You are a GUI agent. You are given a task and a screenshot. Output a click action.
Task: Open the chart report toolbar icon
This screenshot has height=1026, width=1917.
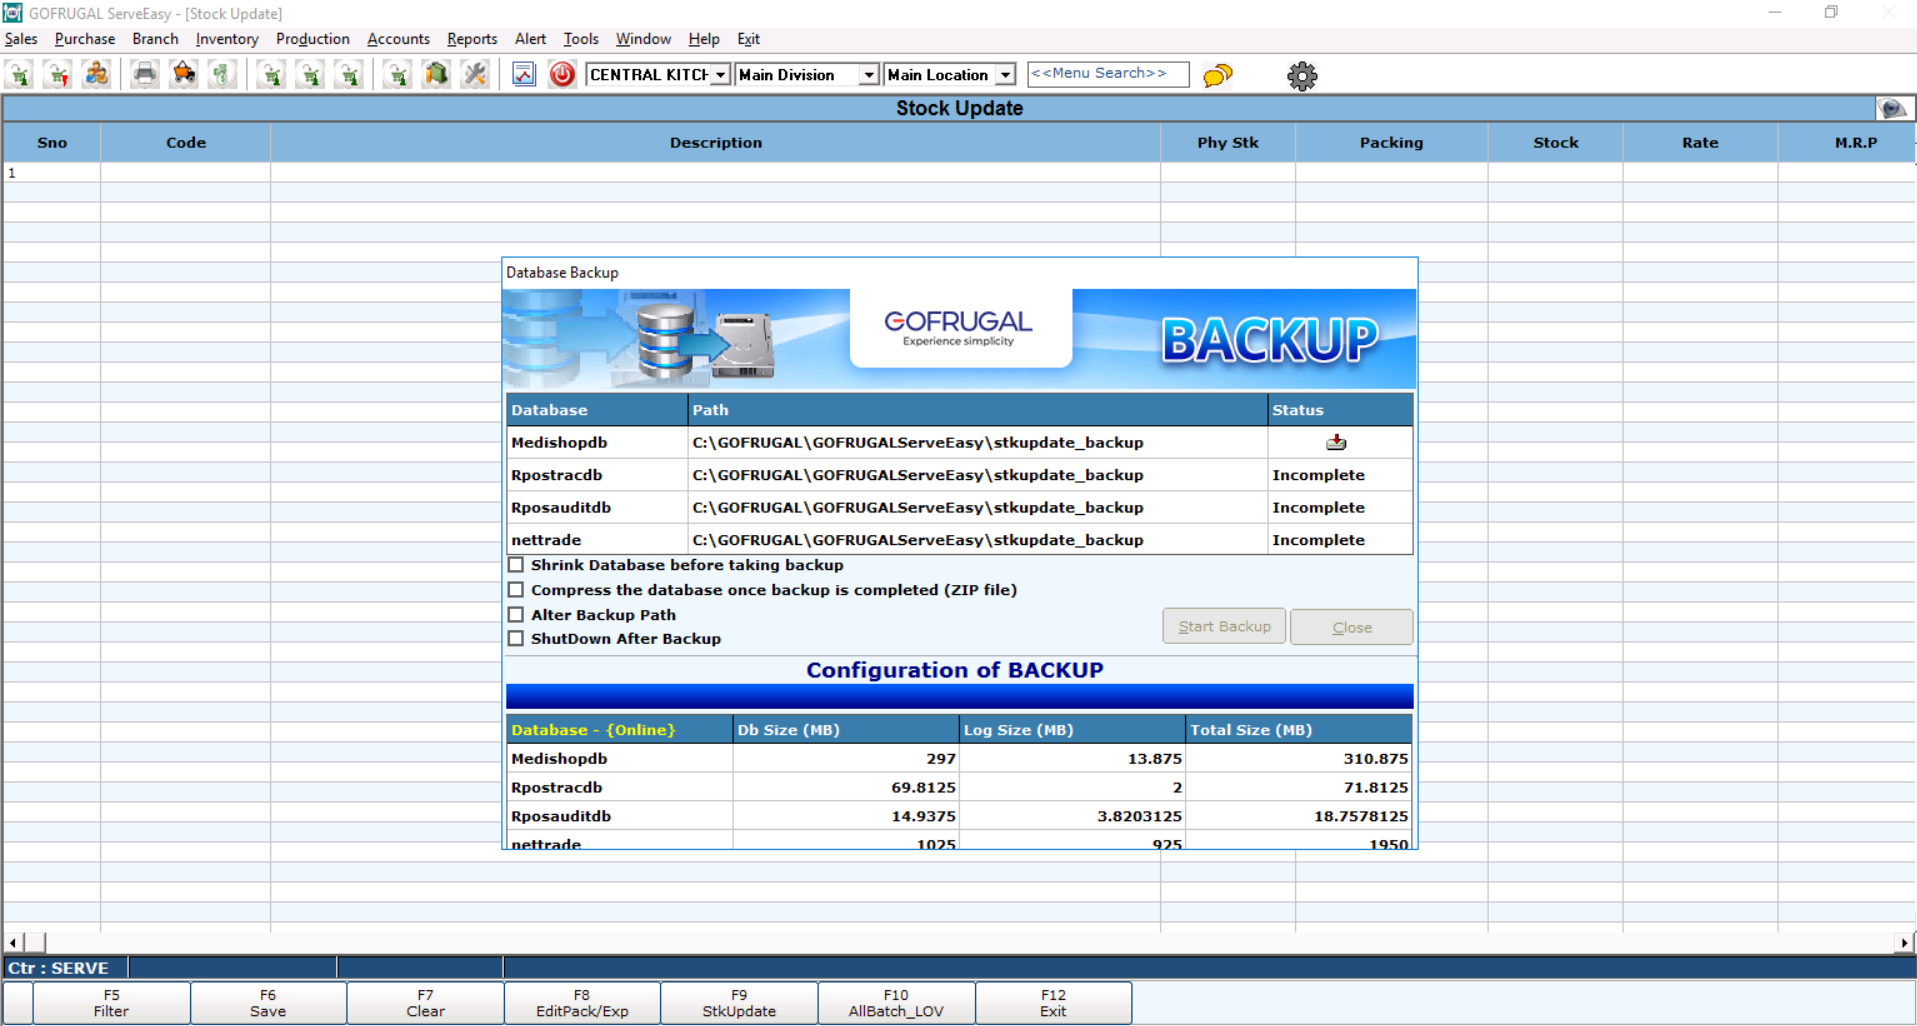tap(524, 75)
